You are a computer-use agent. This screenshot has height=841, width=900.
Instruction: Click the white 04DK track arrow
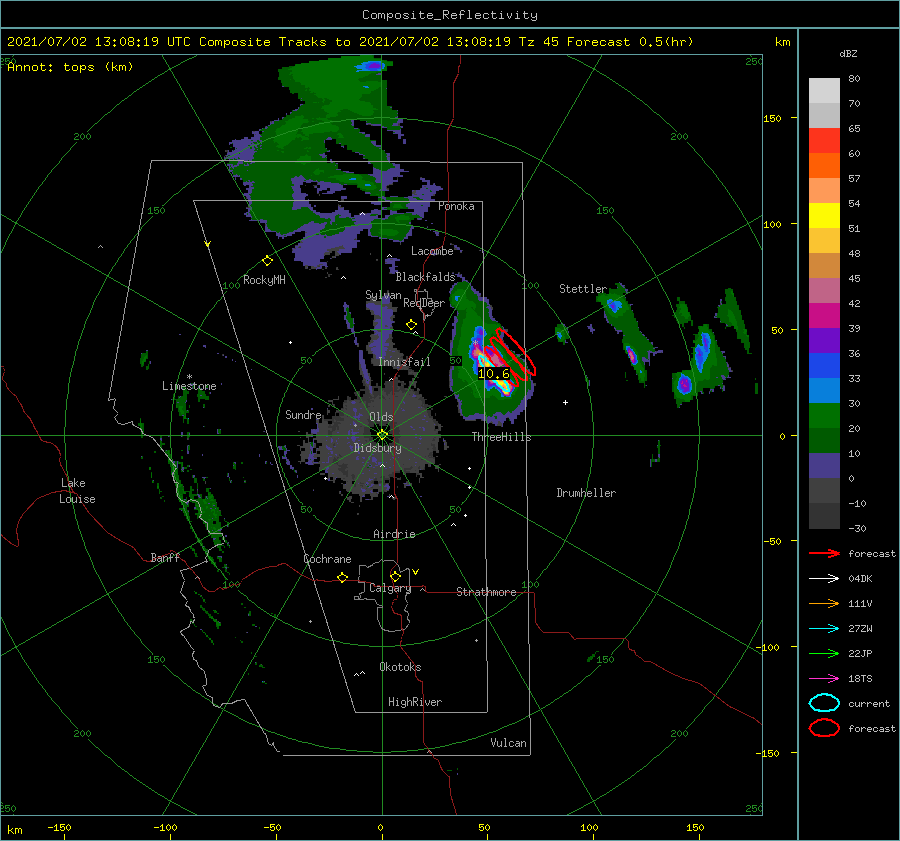[824, 578]
